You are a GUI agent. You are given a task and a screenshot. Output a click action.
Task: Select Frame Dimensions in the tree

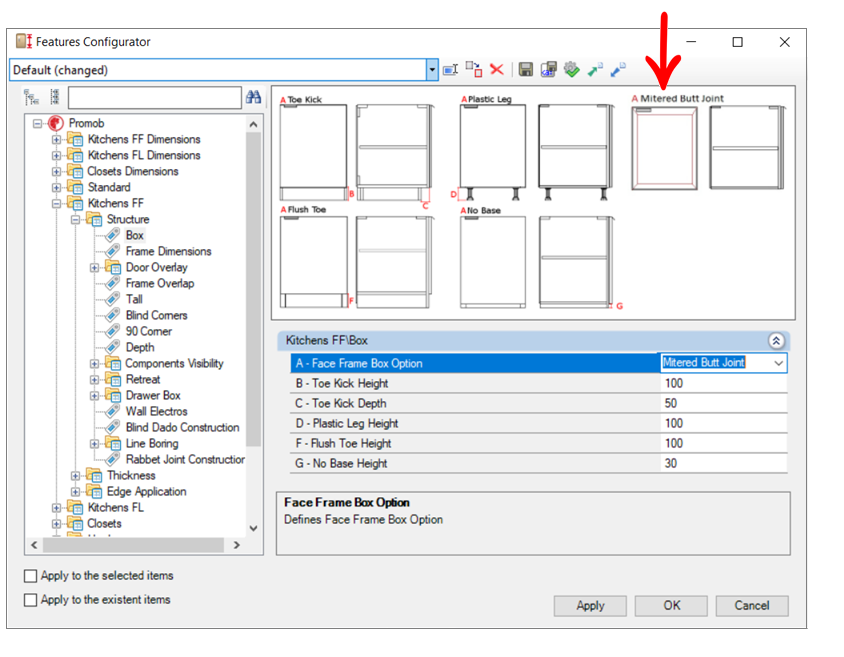click(168, 251)
